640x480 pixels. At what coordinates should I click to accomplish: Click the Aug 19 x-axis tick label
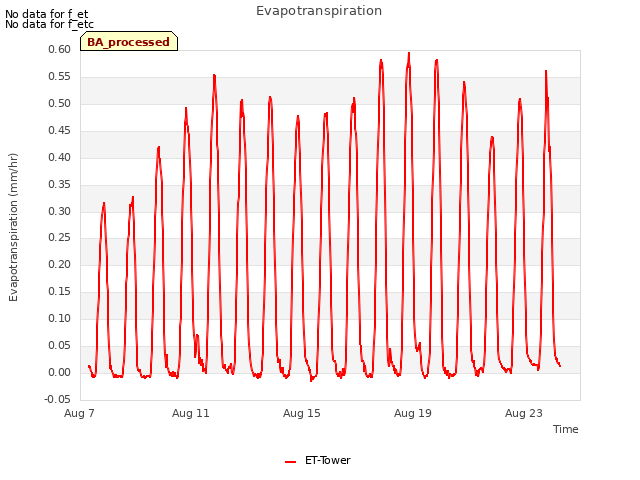413,413
